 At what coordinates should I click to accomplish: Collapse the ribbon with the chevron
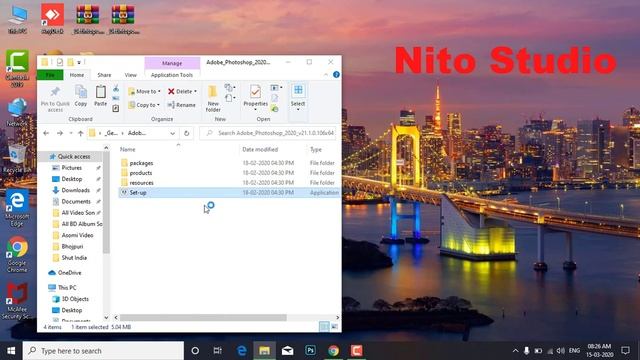[x=326, y=75]
